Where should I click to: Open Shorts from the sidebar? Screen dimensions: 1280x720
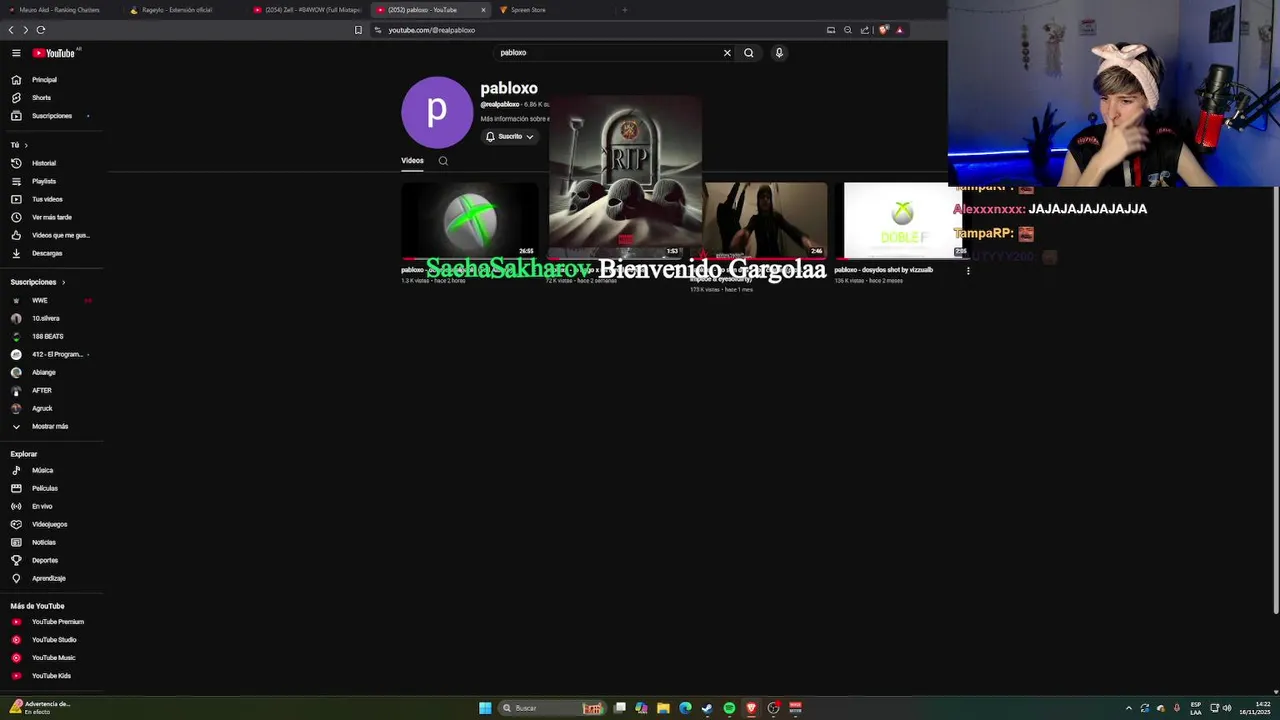click(41, 98)
